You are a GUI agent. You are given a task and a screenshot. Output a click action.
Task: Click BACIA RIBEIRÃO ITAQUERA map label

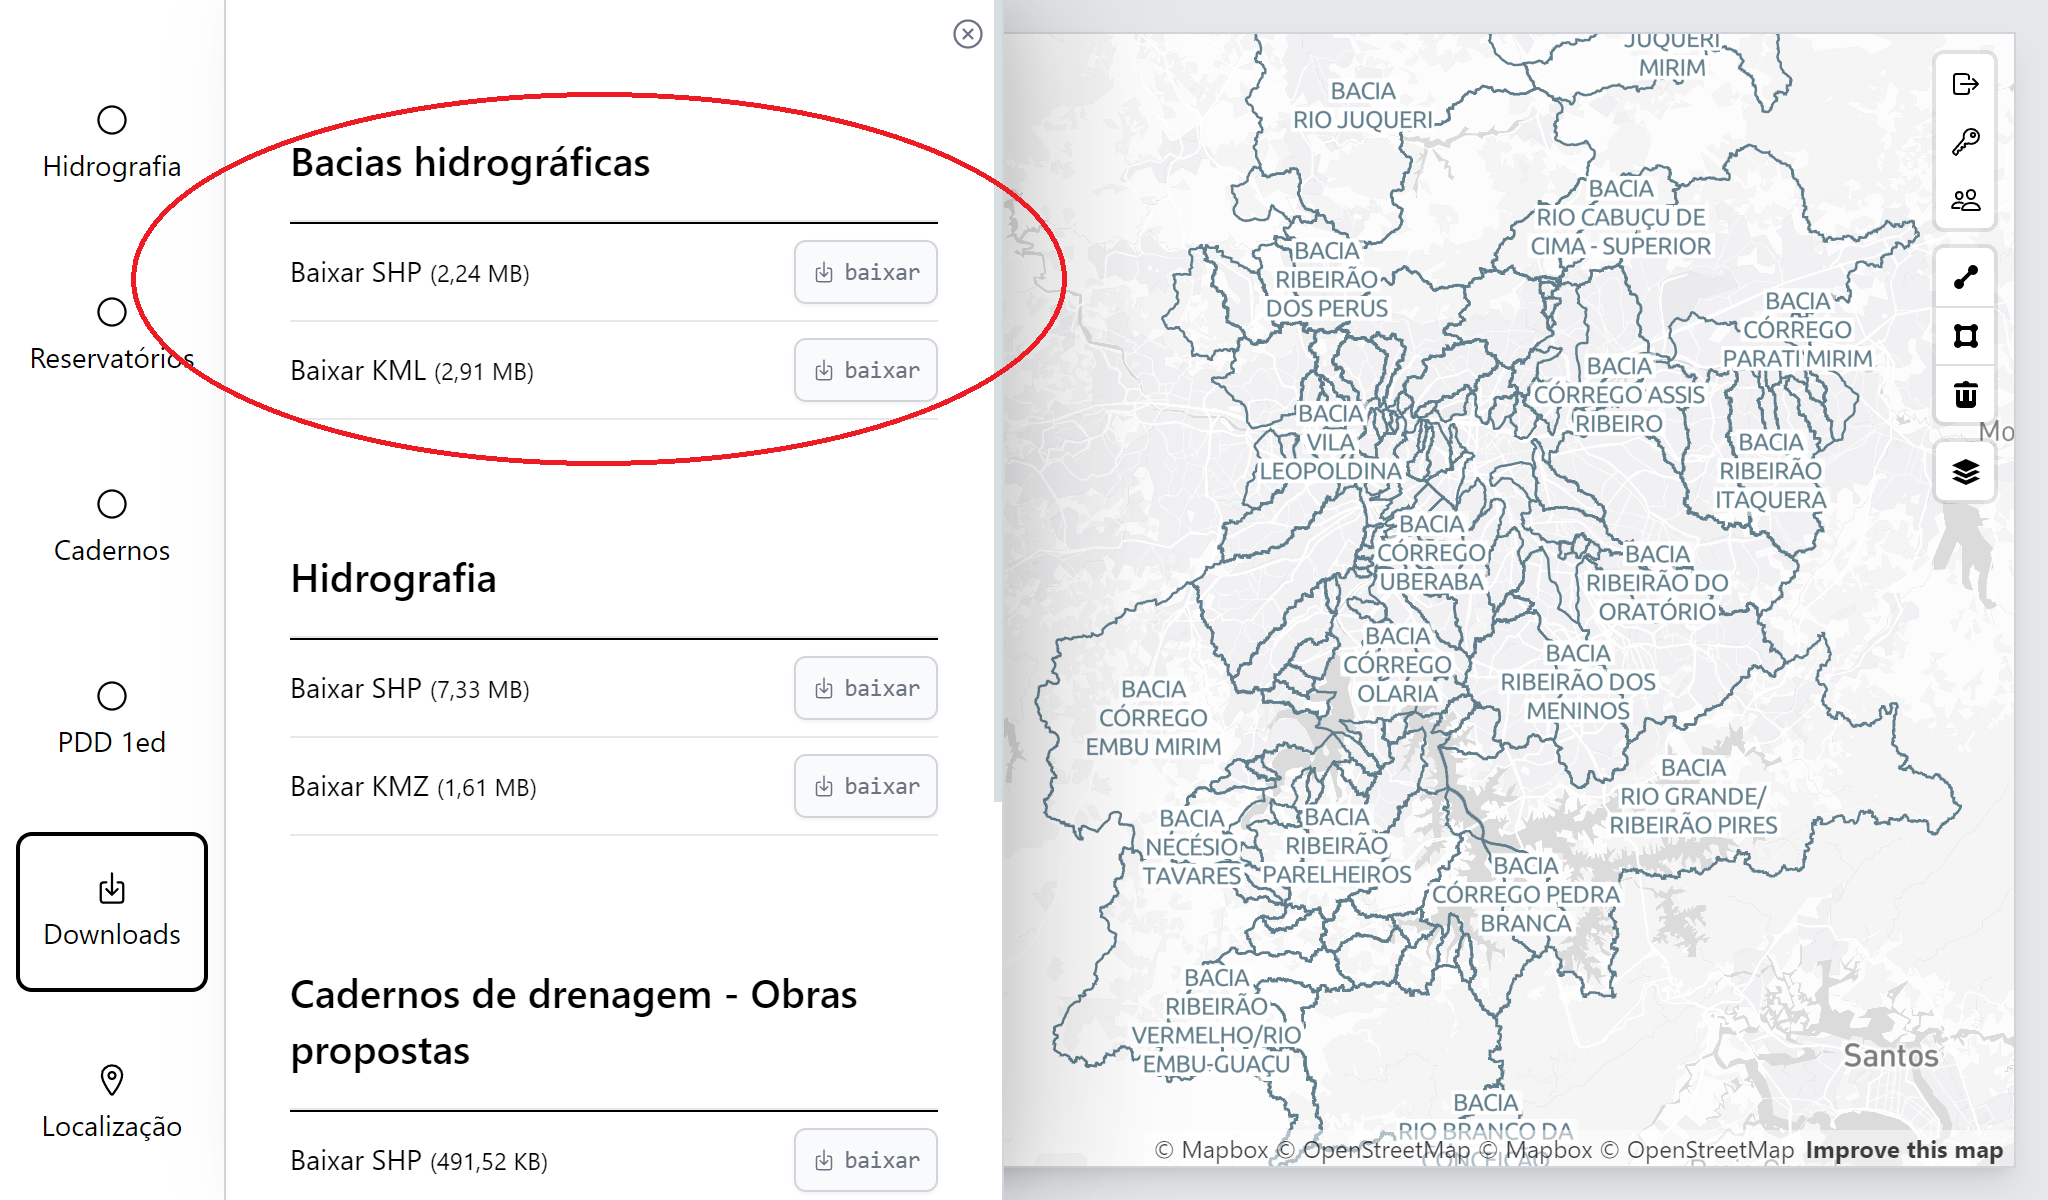tap(1770, 471)
